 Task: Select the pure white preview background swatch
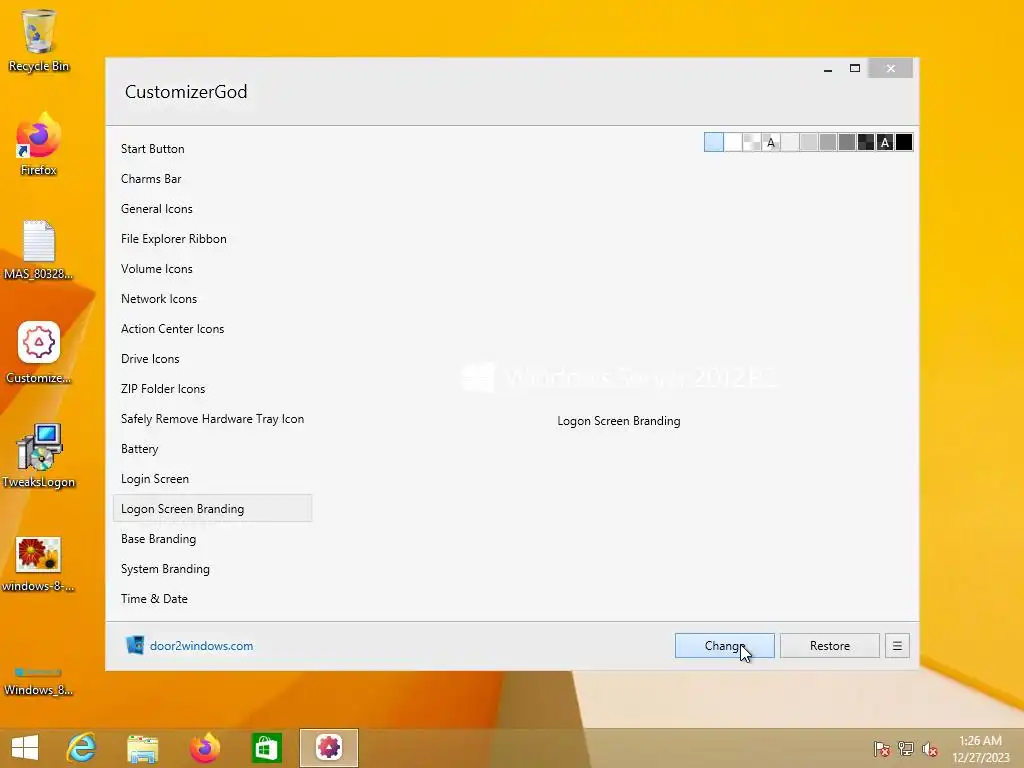[733, 142]
